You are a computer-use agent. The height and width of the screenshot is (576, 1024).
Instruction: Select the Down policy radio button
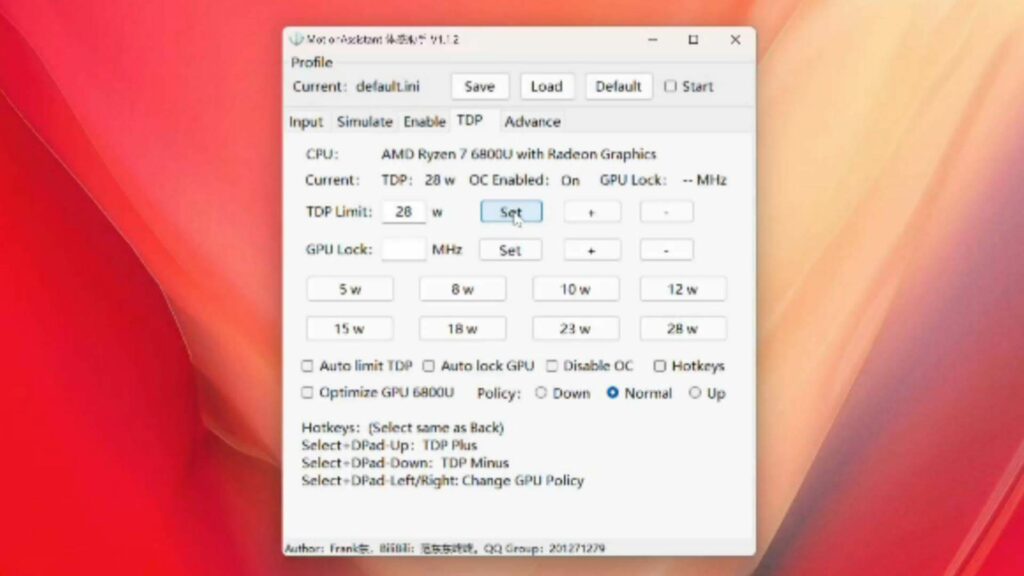tap(541, 392)
